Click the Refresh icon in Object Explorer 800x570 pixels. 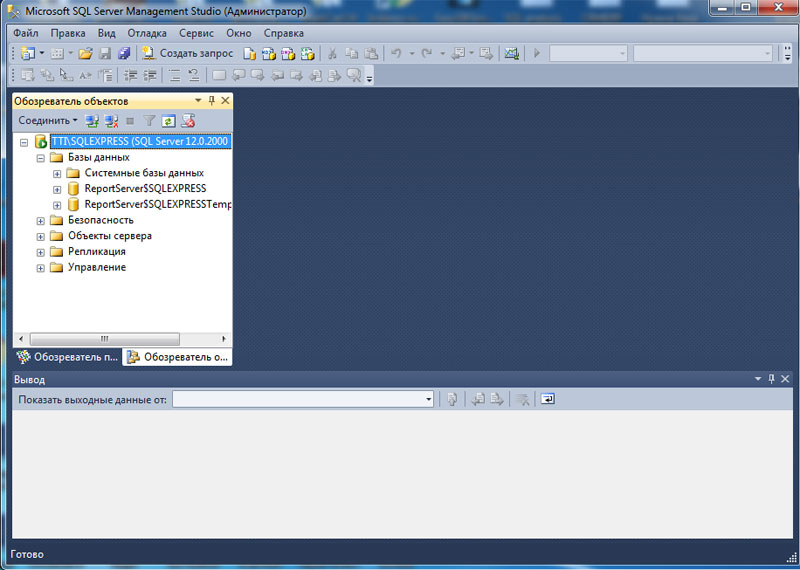[x=168, y=121]
